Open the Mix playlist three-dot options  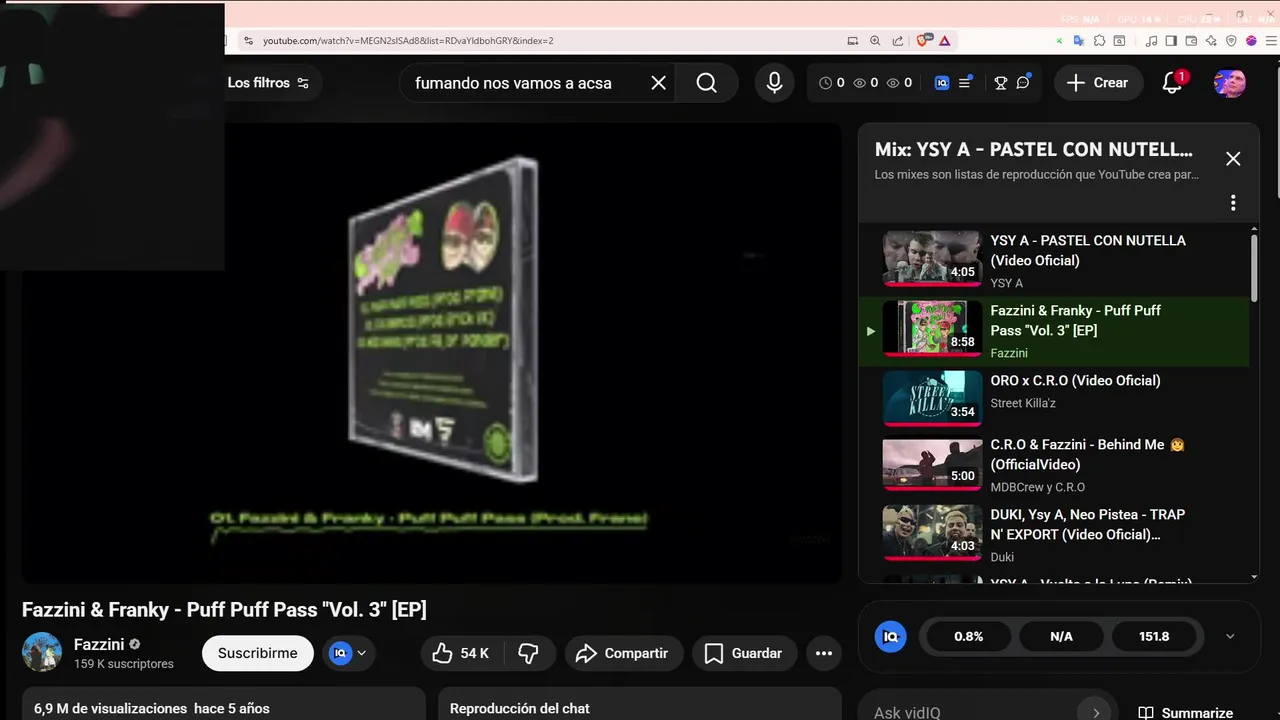click(x=1233, y=203)
